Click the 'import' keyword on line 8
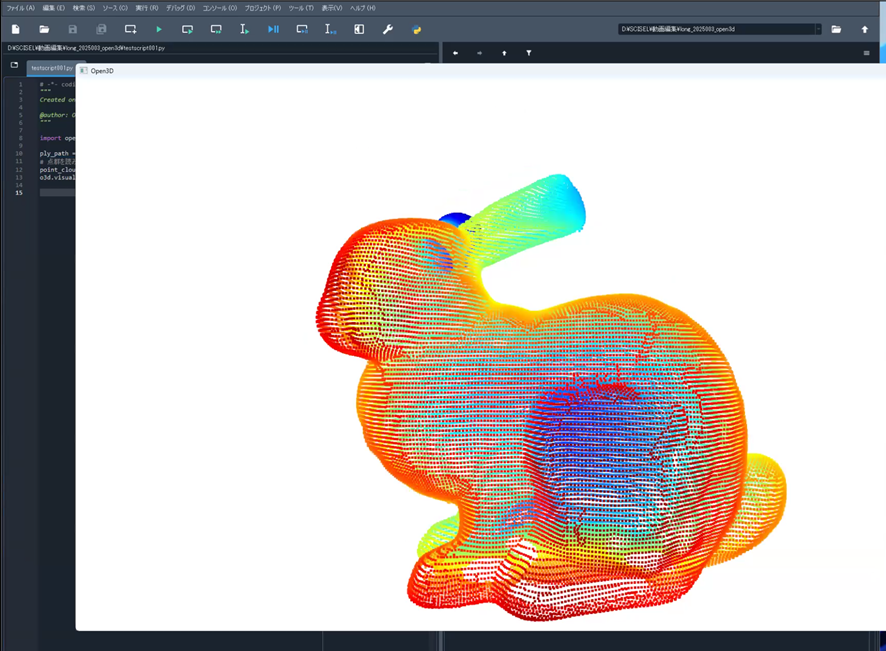Image resolution: width=886 pixels, height=651 pixels. (x=50, y=138)
